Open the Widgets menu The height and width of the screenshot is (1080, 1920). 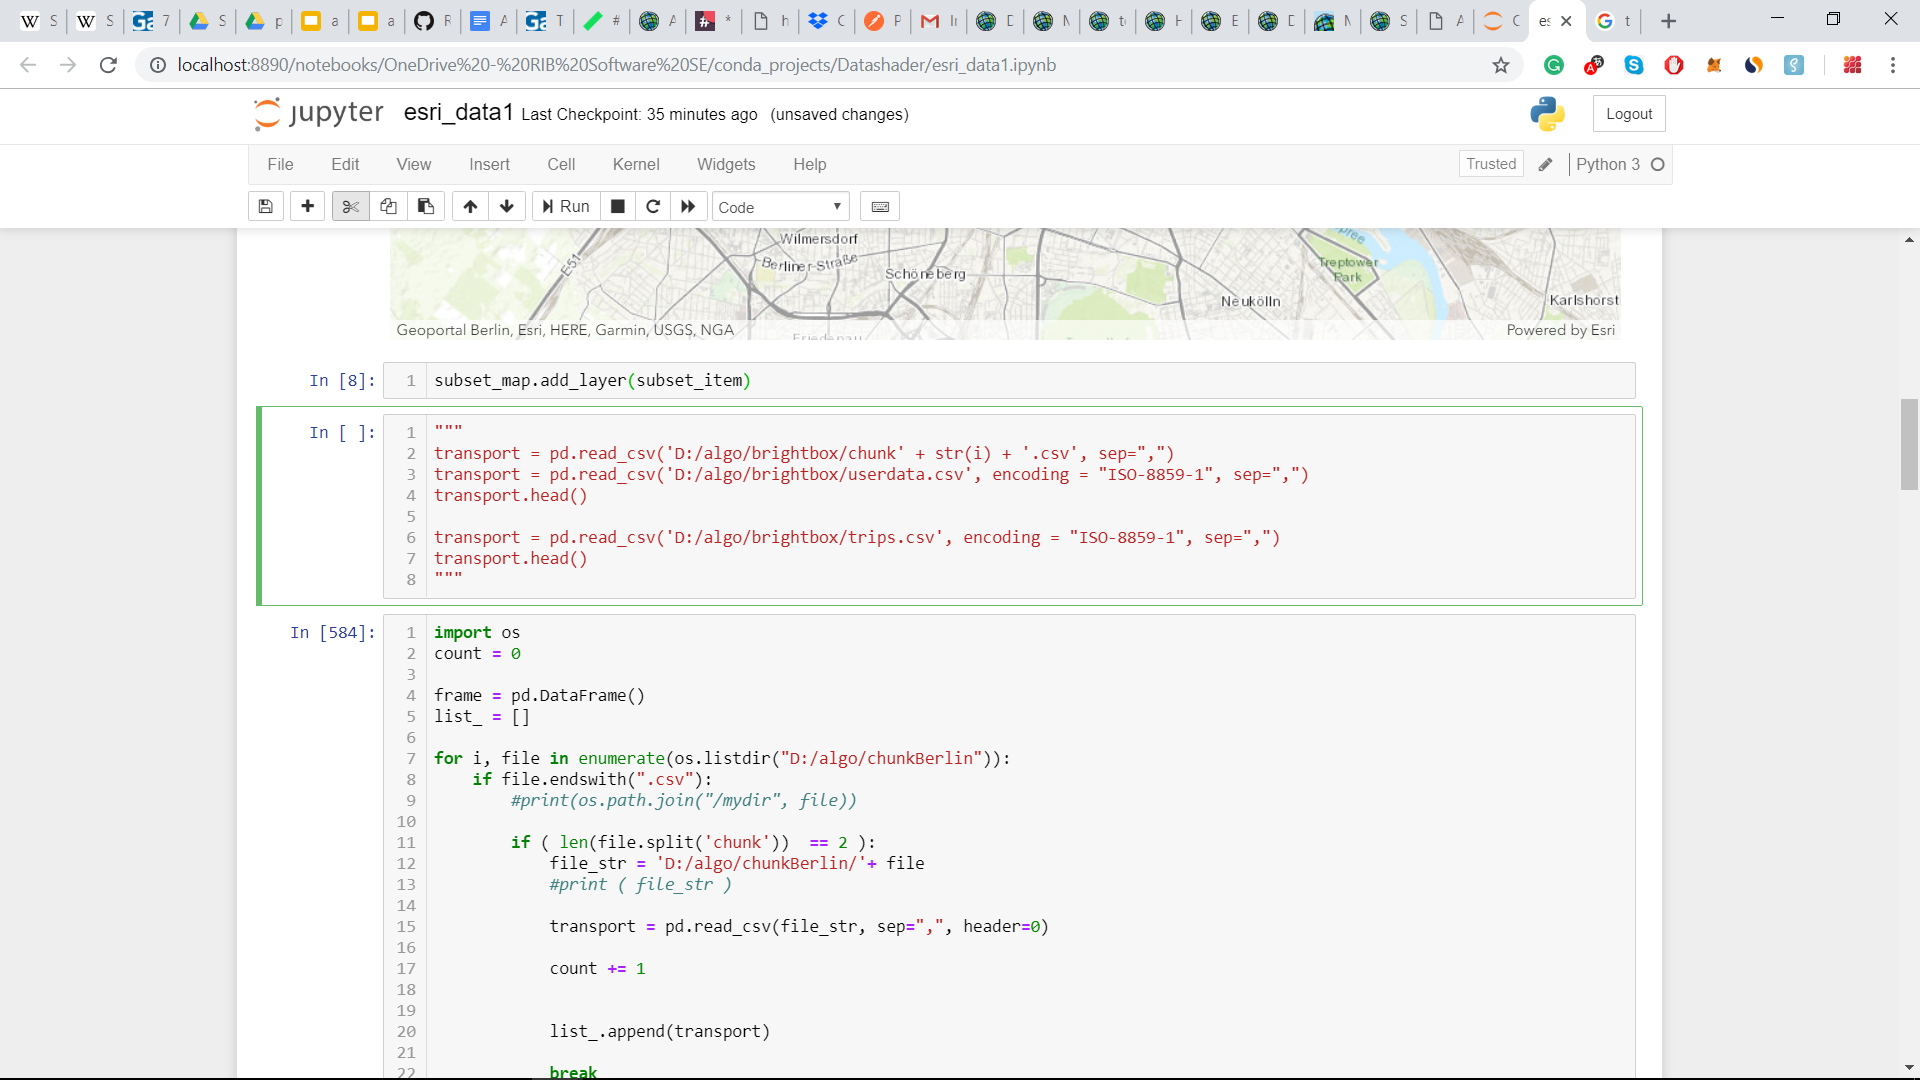click(726, 164)
